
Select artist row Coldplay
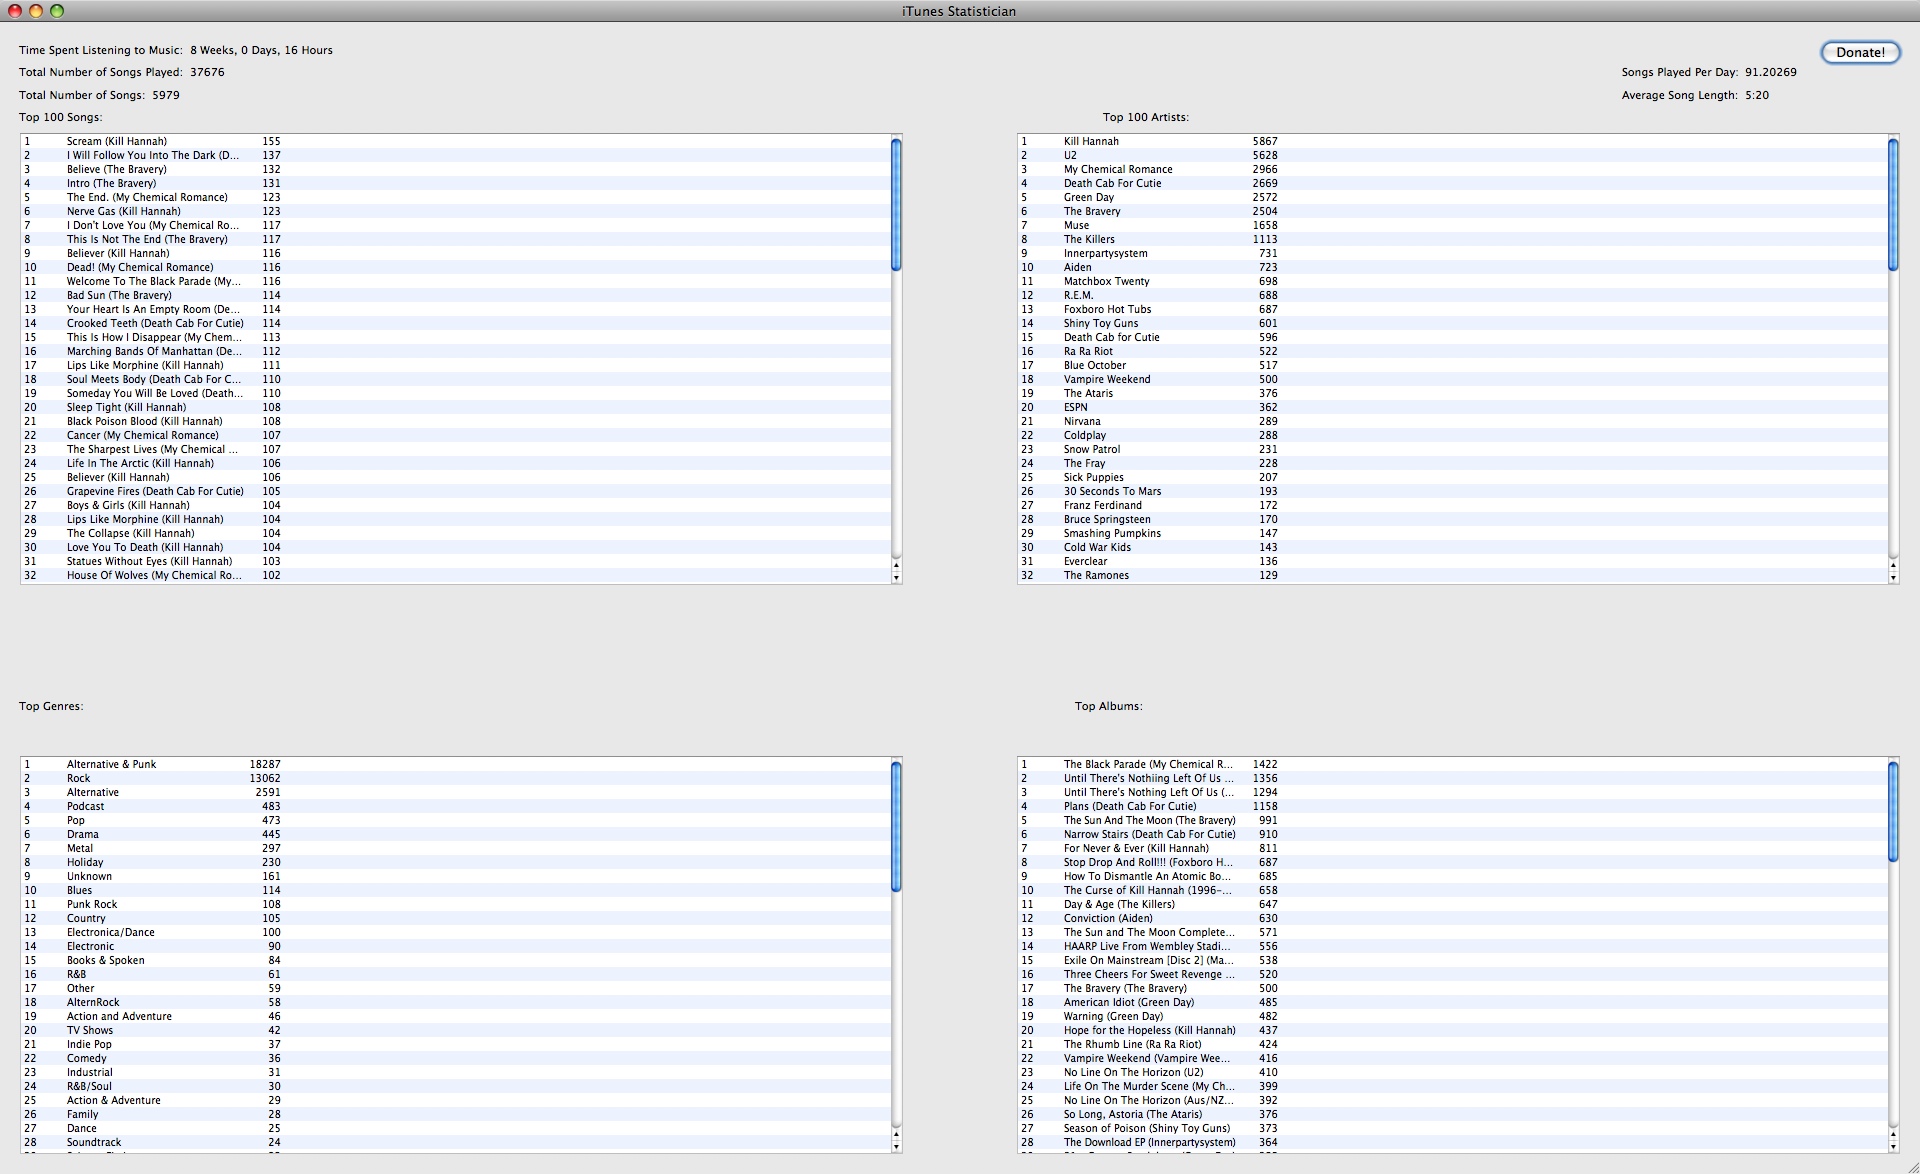(x=1452, y=435)
